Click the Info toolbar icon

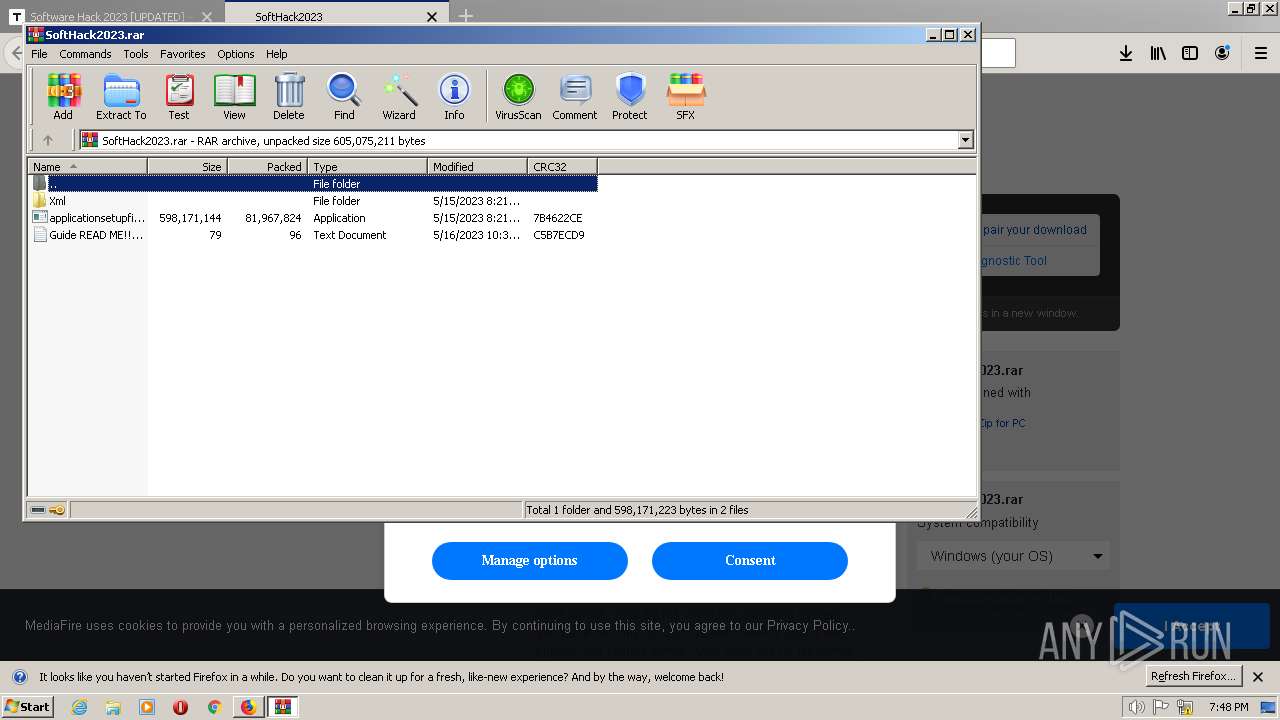point(454,97)
